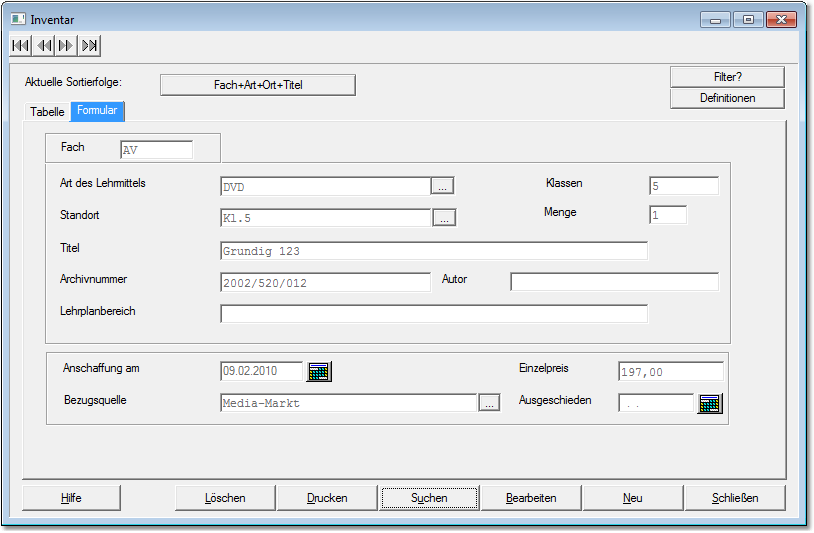This screenshot has width=814, height=533.
Task: Click the Ausgeschieden date field
Action: (x=656, y=403)
